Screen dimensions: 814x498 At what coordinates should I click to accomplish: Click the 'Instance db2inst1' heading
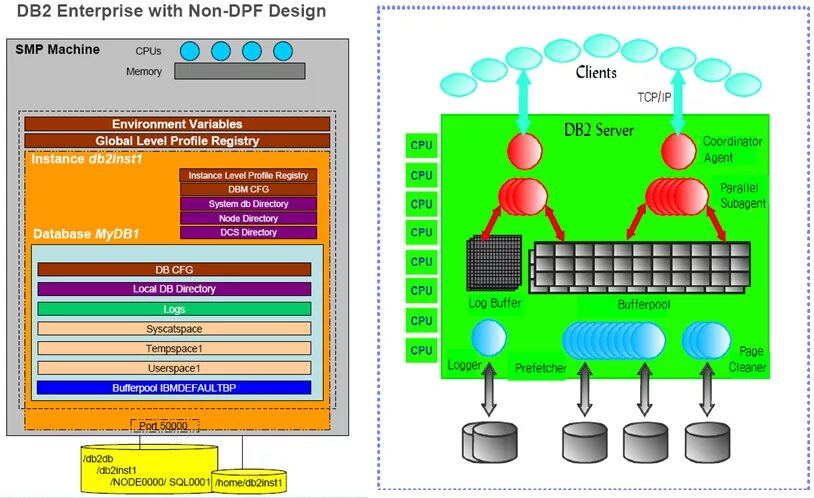[87, 159]
